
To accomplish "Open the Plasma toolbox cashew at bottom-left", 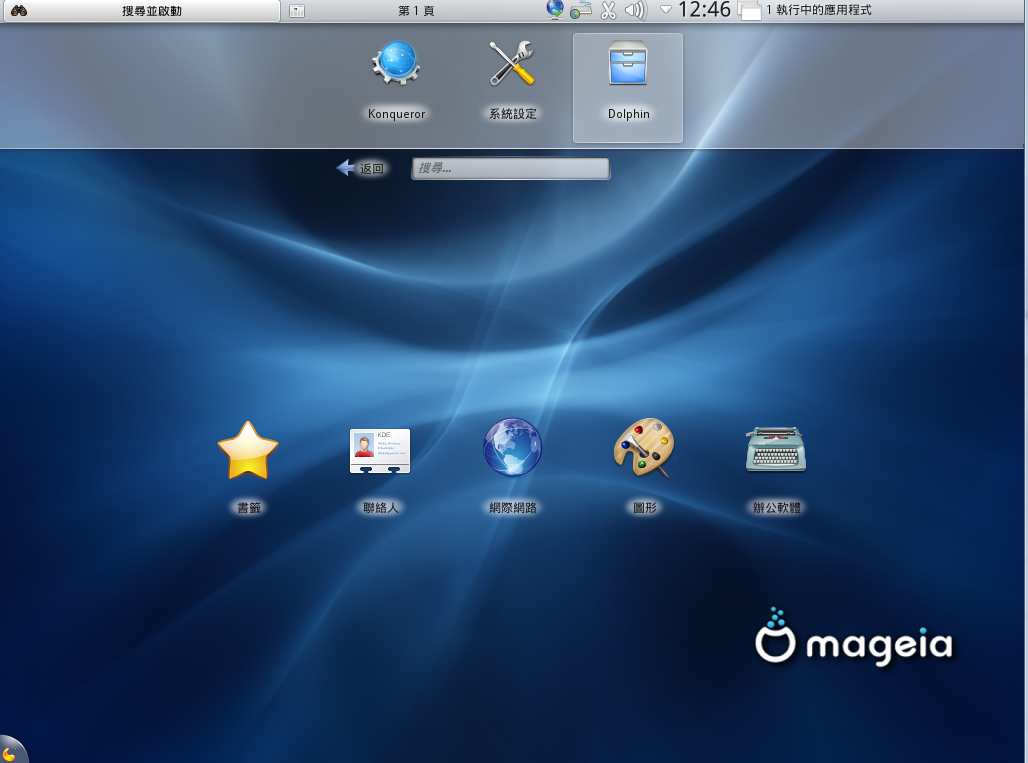I will click(x=12, y=750).
